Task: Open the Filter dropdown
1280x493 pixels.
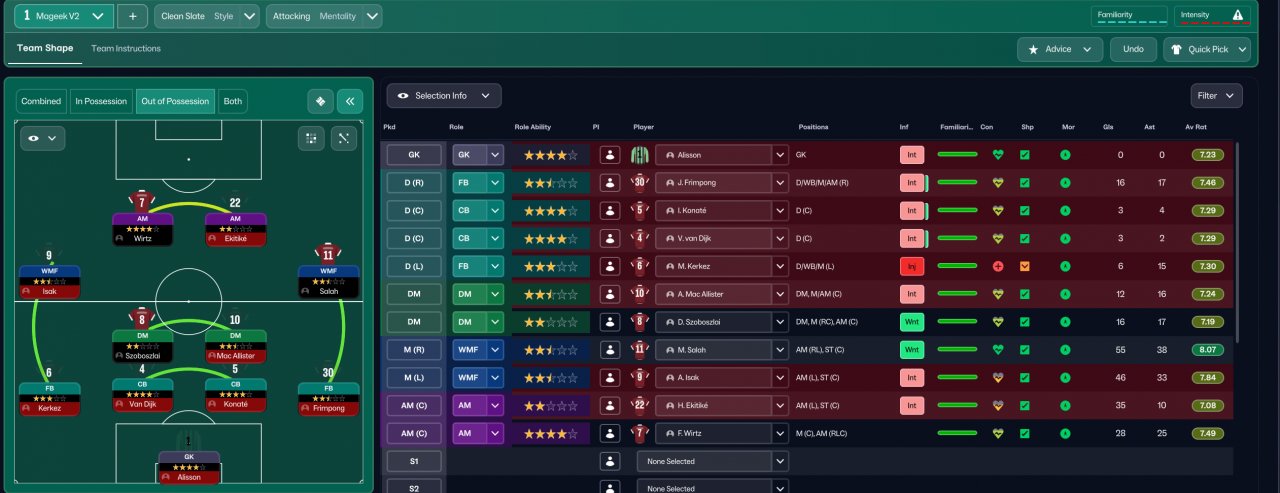Action: point(1216,96)
